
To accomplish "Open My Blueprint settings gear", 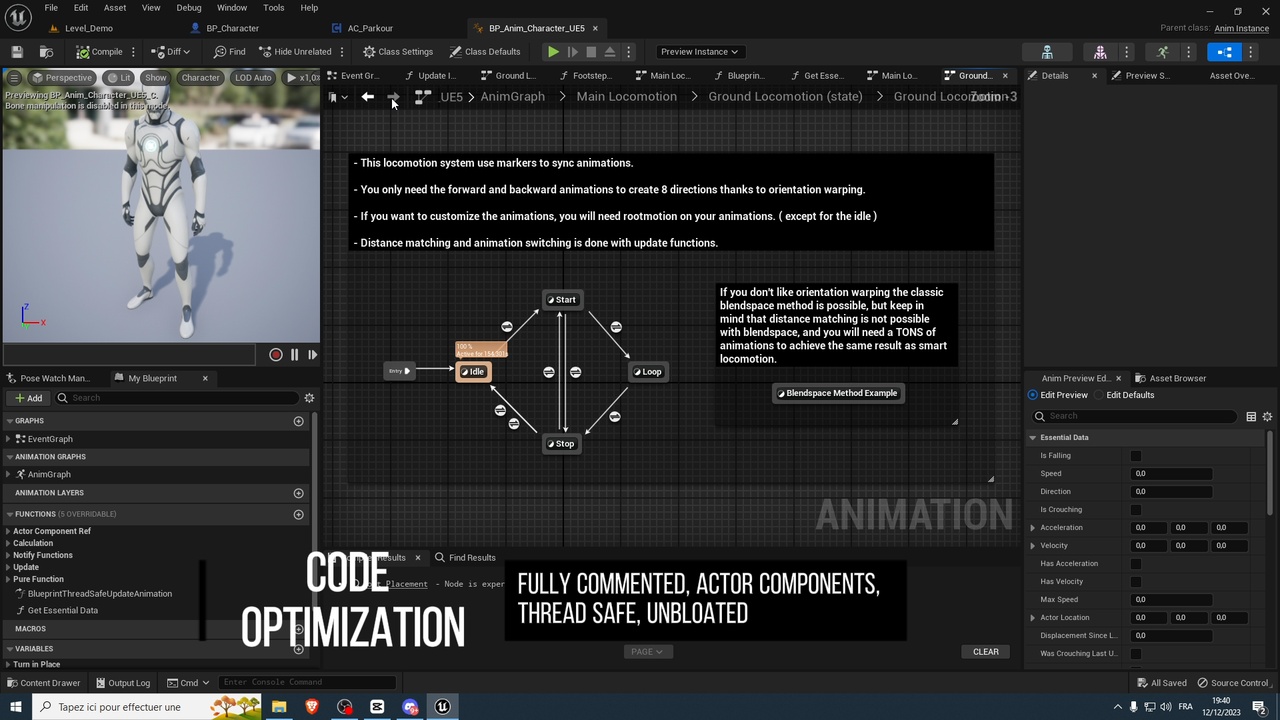I will pyautogui.click(x=309, y=398).
